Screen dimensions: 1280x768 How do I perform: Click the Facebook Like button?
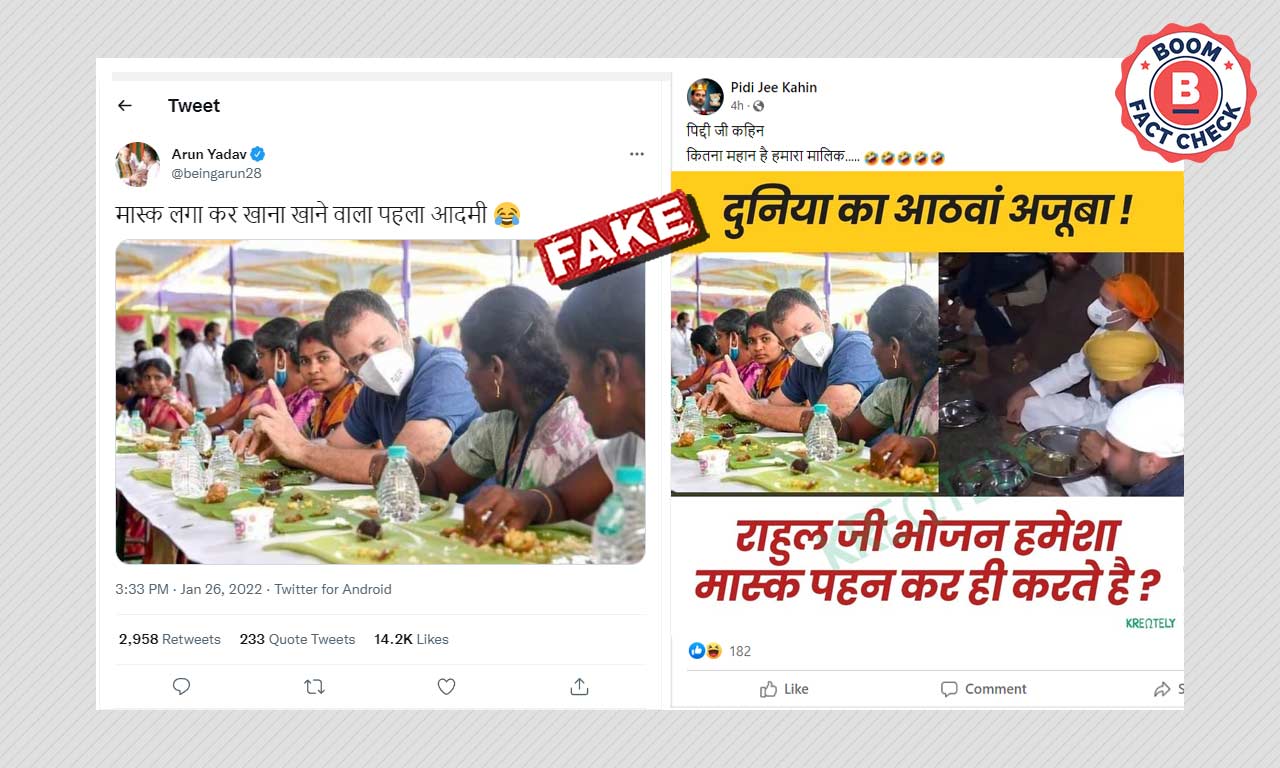(784, 689)
